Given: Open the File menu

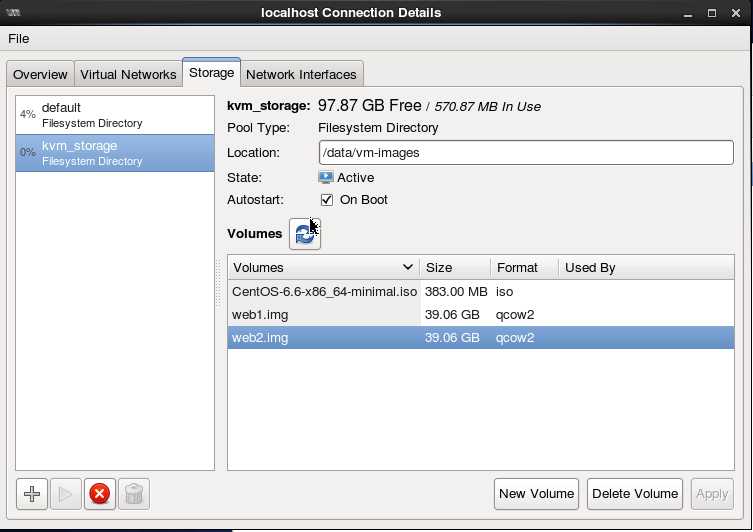Looking at the screenshot, I should click(x=19, y=39).
